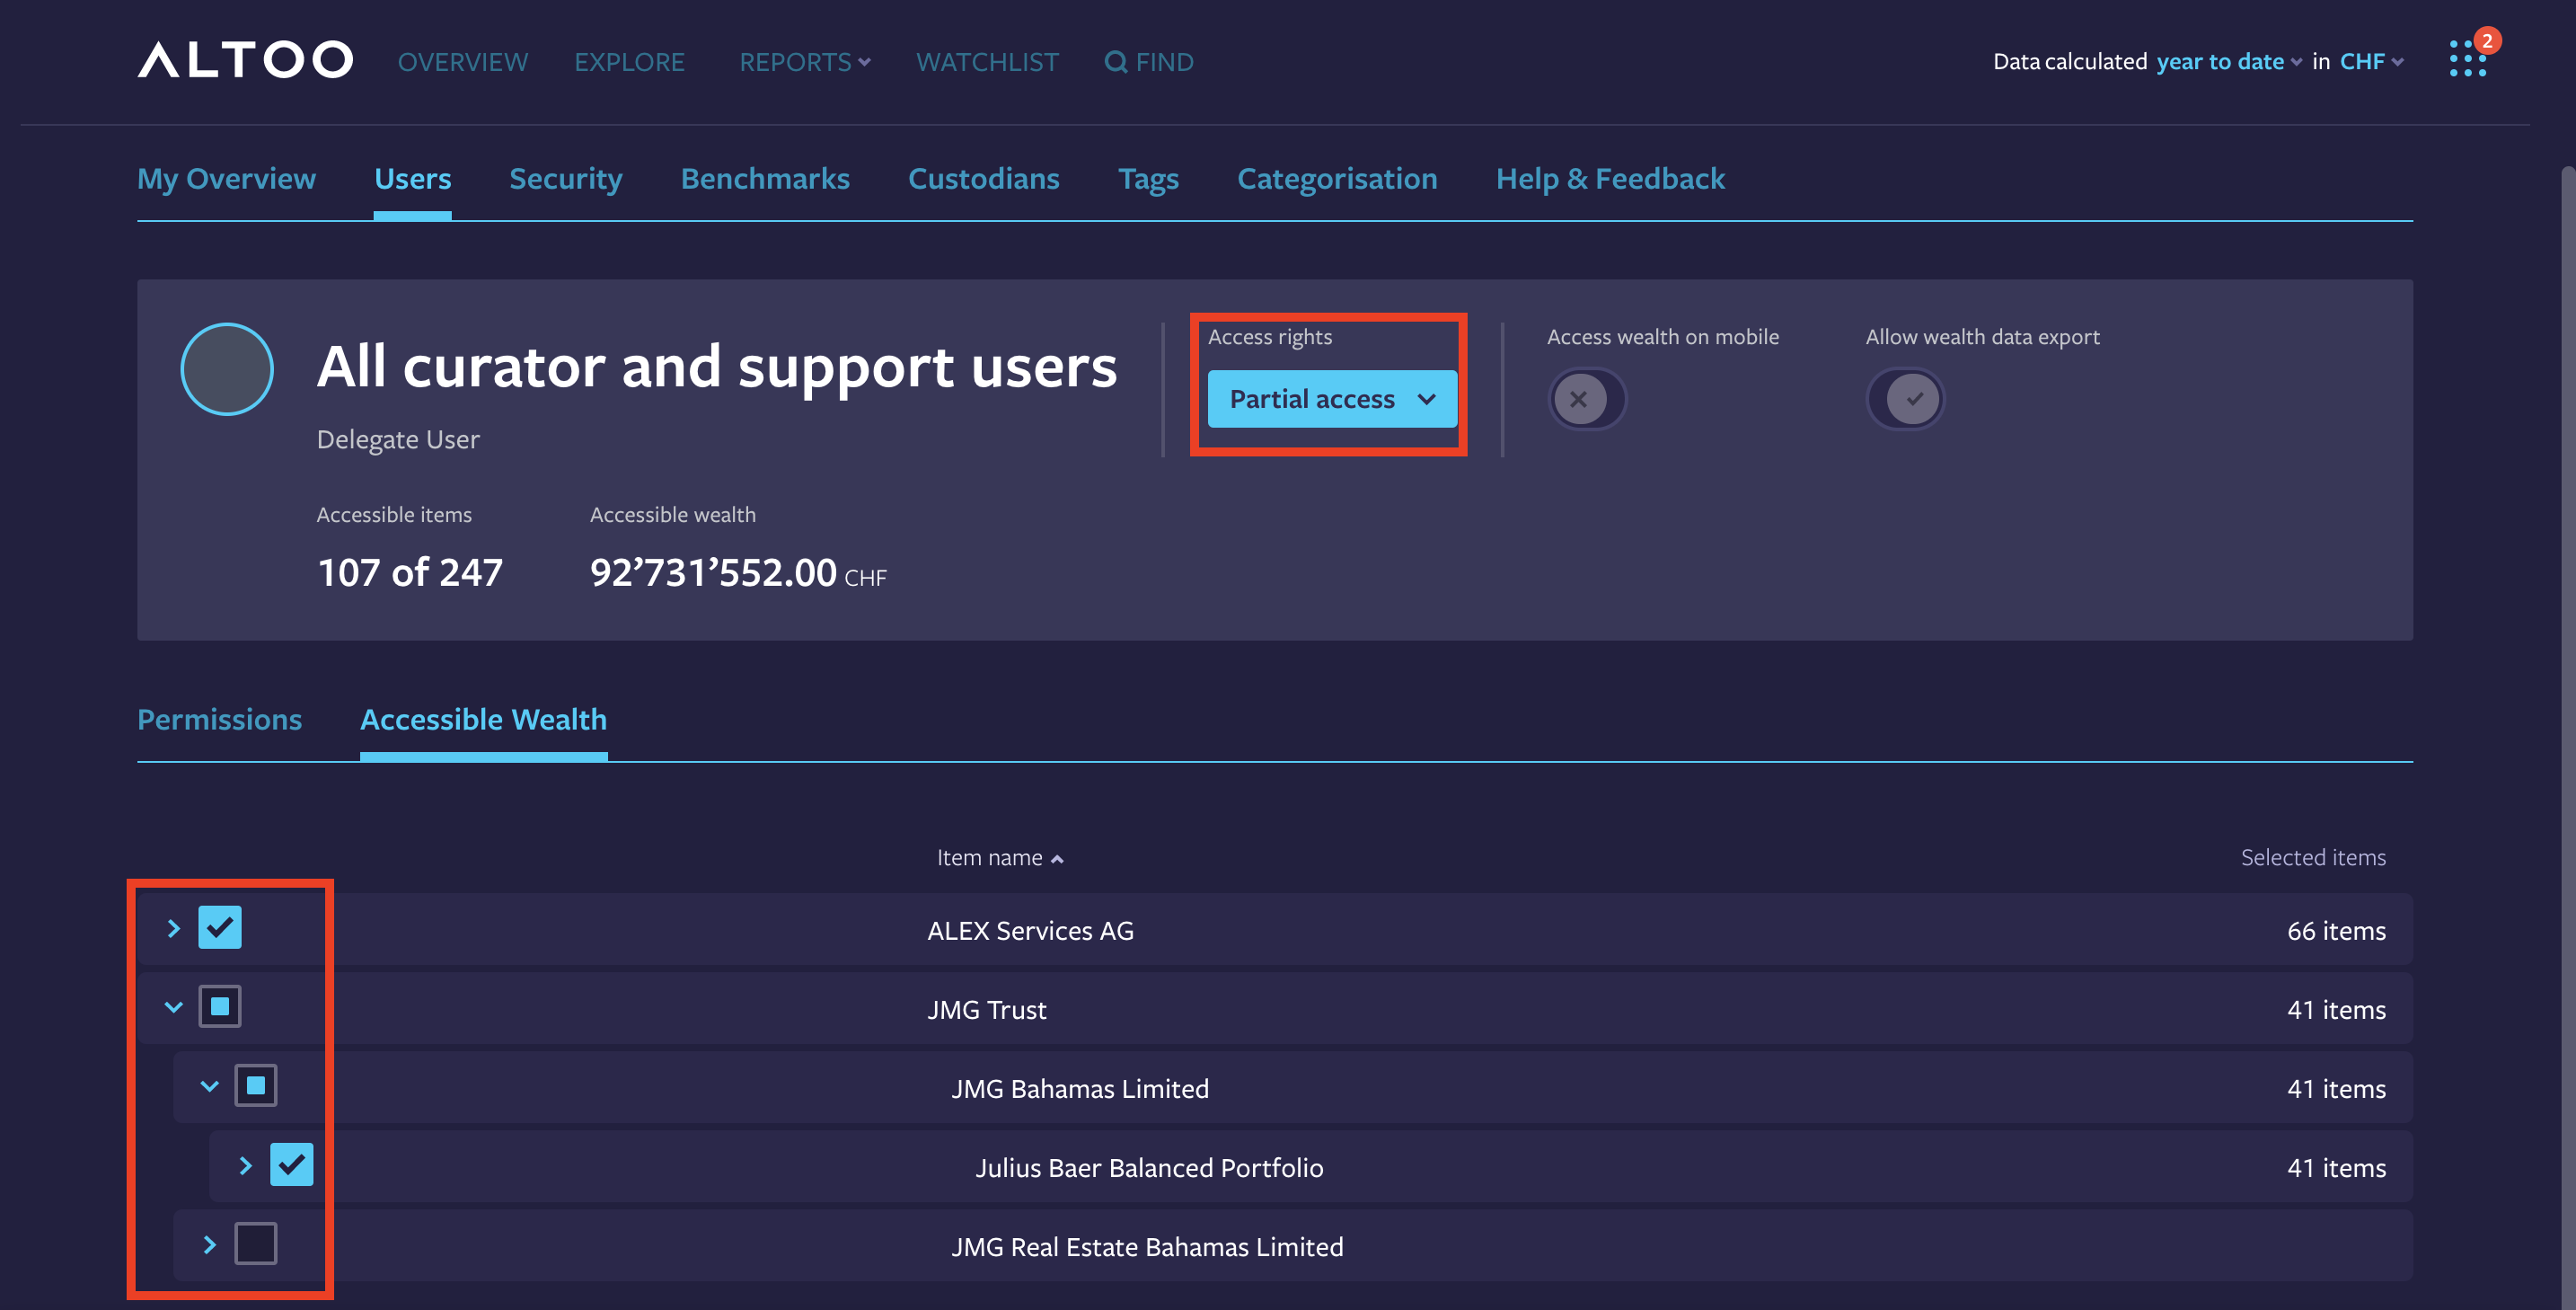The height and width of the screenshot is (1310, 2576).
Task: Expand the JMG Real Estate Bahamas Limited row
Action: [x=209, y=1245]
